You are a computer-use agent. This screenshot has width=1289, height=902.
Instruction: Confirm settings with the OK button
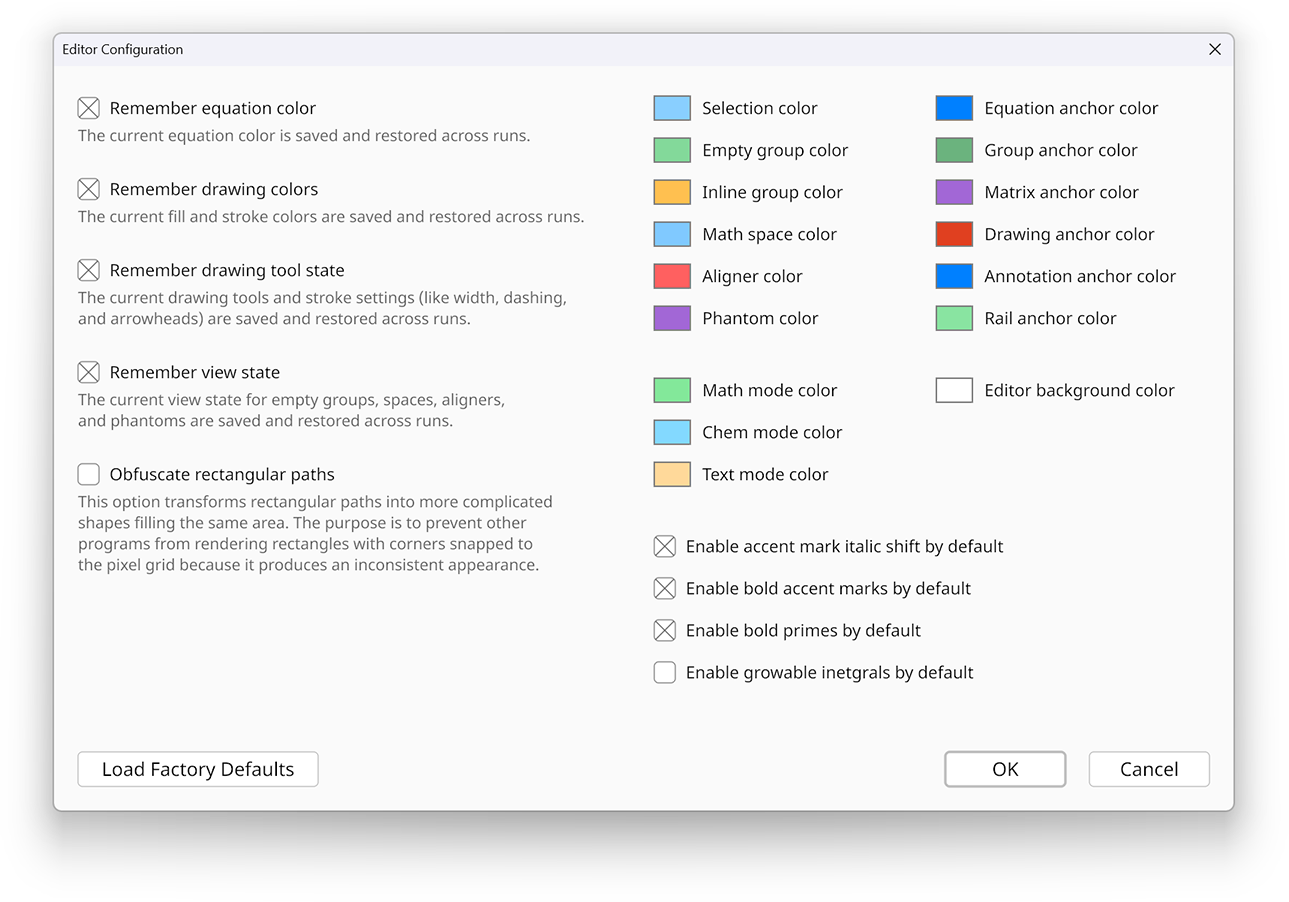(x=1004, y=769)
